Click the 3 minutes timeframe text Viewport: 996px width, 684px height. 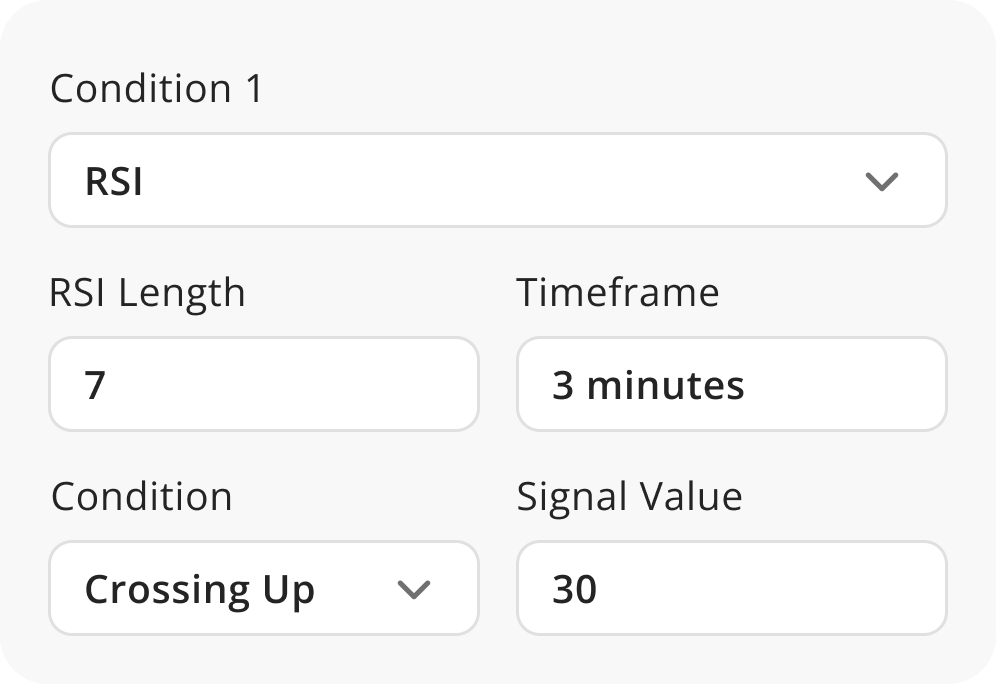point(648,385)
